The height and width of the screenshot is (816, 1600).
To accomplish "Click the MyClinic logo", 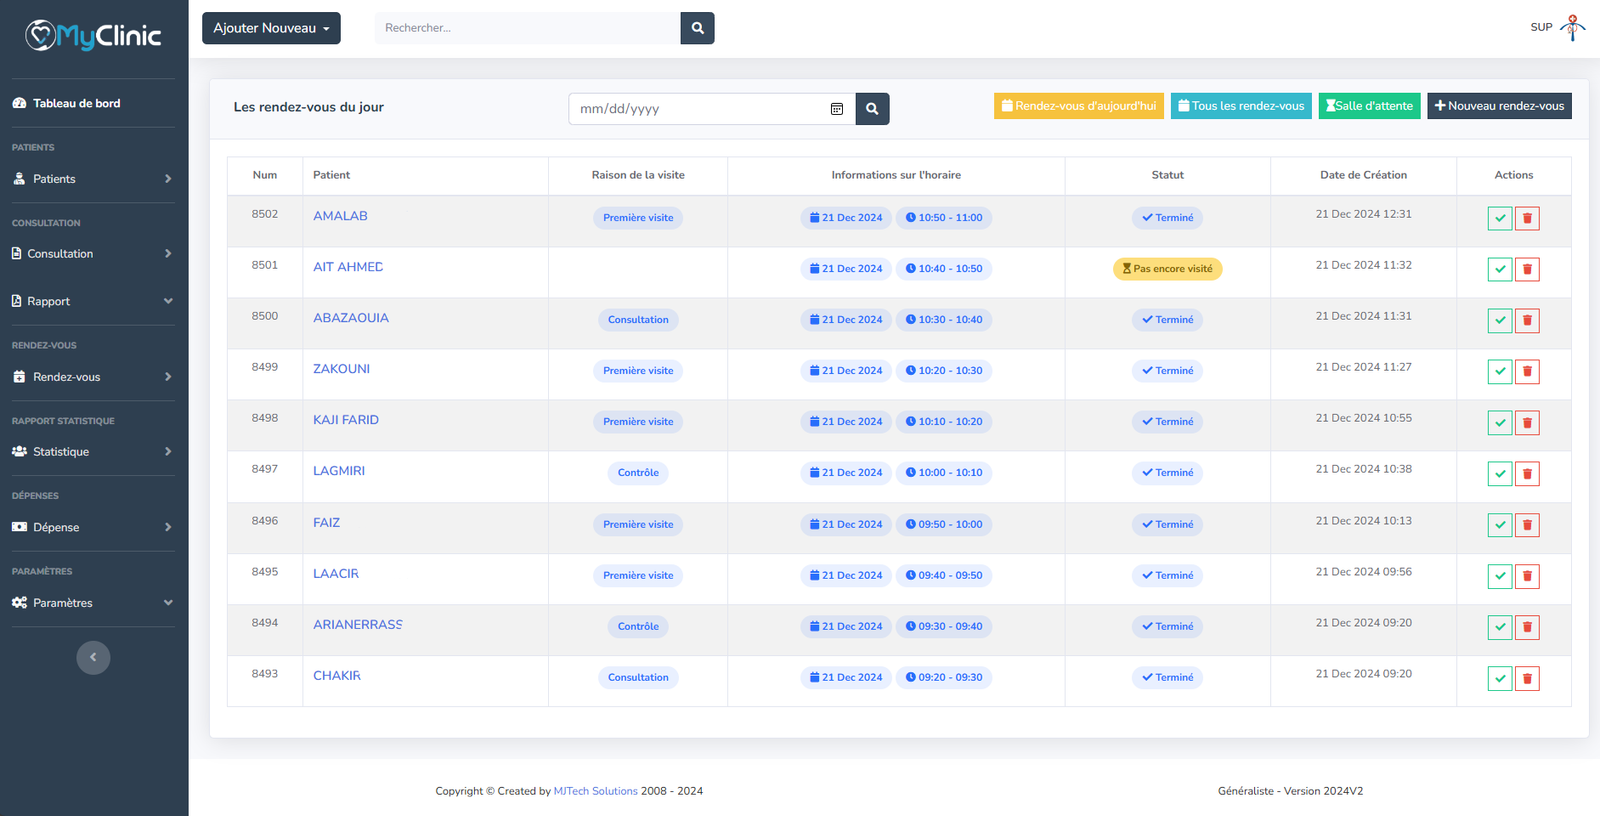I will (93, 36).
